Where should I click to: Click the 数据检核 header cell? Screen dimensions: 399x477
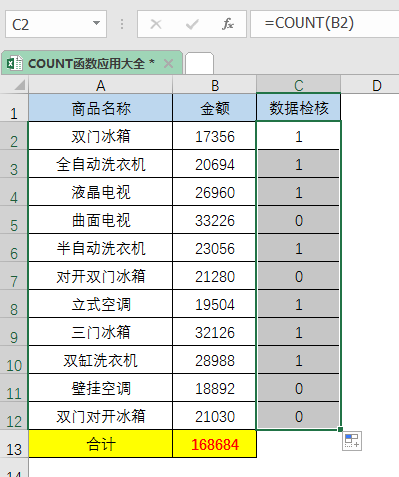click(x=299, y=108)
